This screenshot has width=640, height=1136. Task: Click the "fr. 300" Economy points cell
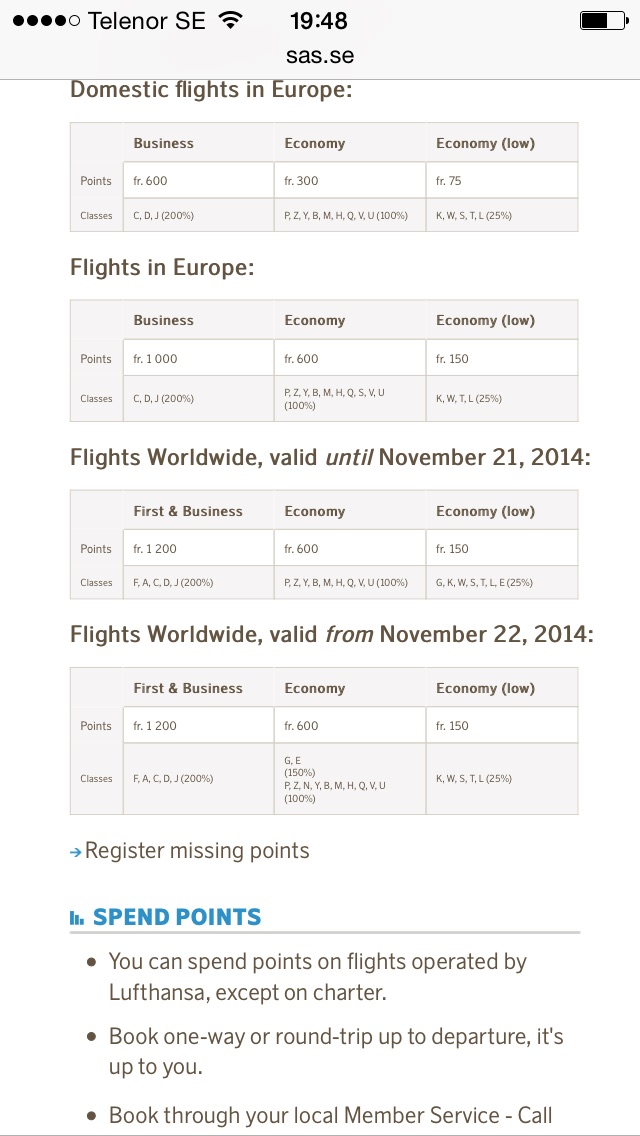pos(349,181)
